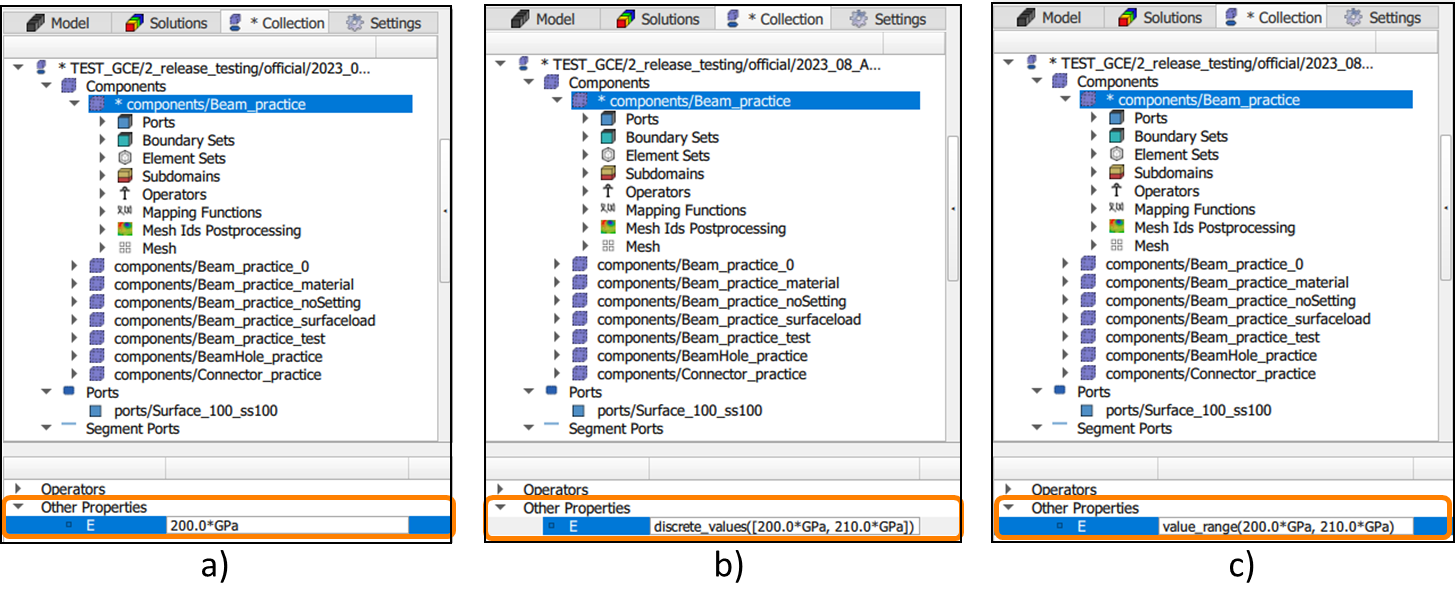The height and width of the screenshot is (610, 1455).
Task: Click the Beam_practice component icon in panel c
Action: 1089,100
